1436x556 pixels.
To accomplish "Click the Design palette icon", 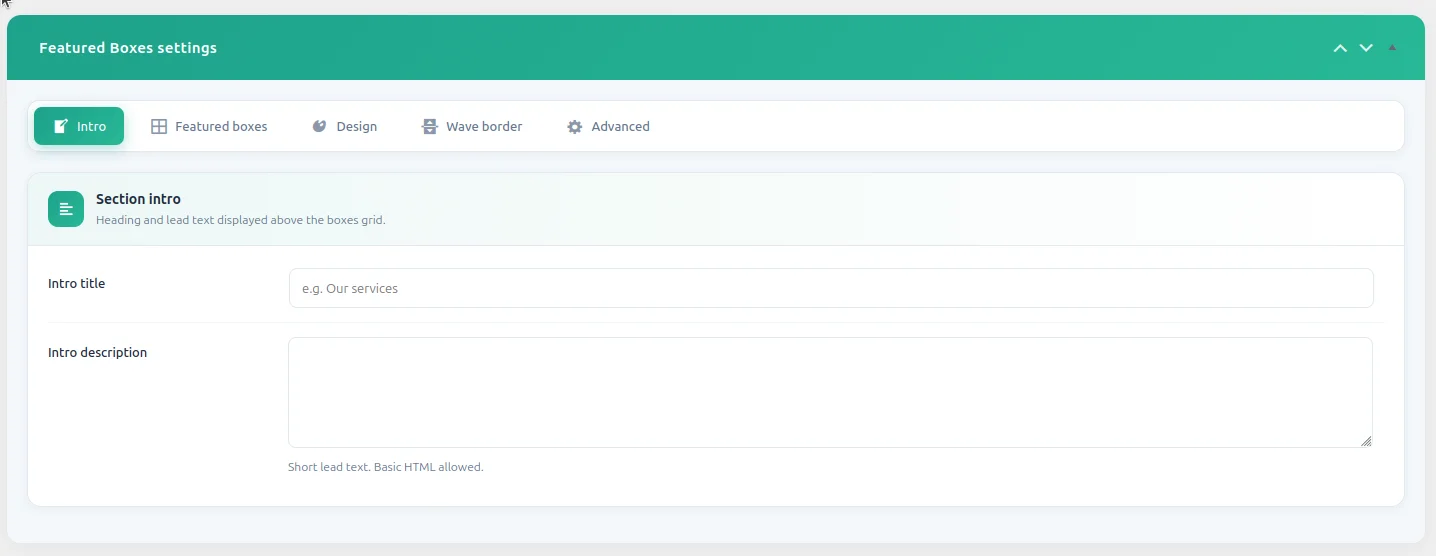I will (x=319, y=127).
